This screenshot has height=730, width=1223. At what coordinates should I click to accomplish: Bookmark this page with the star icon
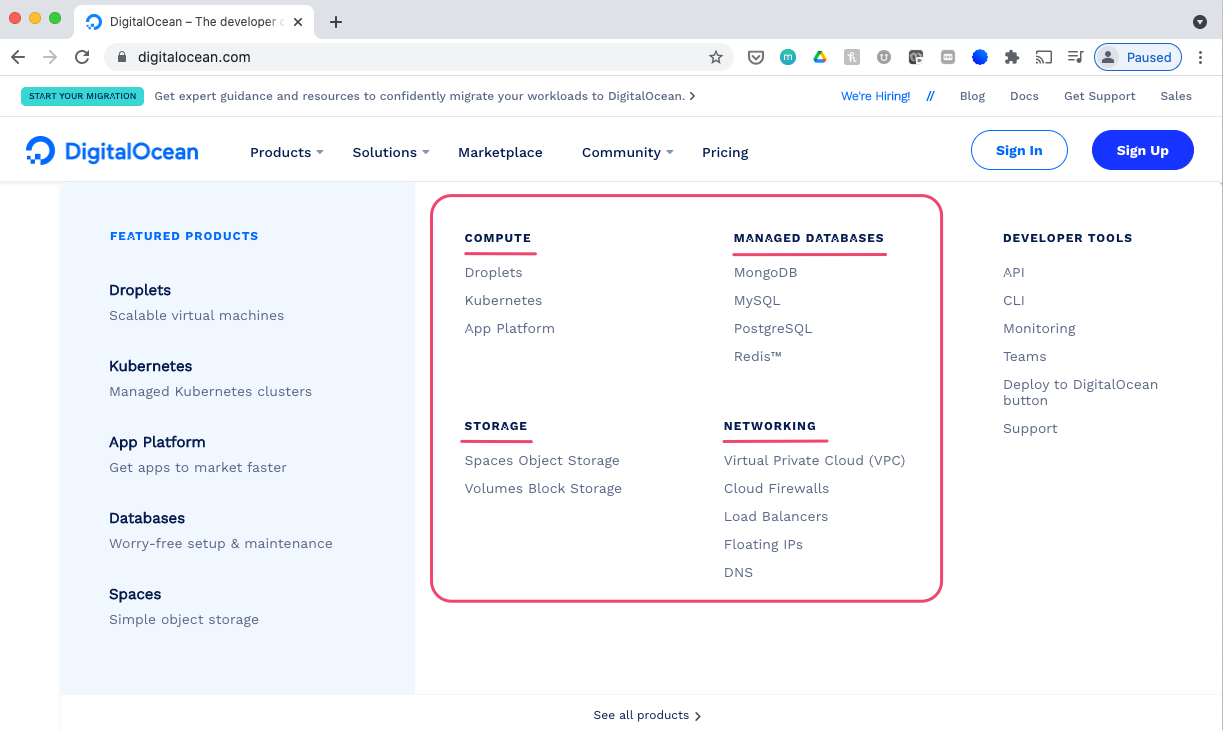716,57
